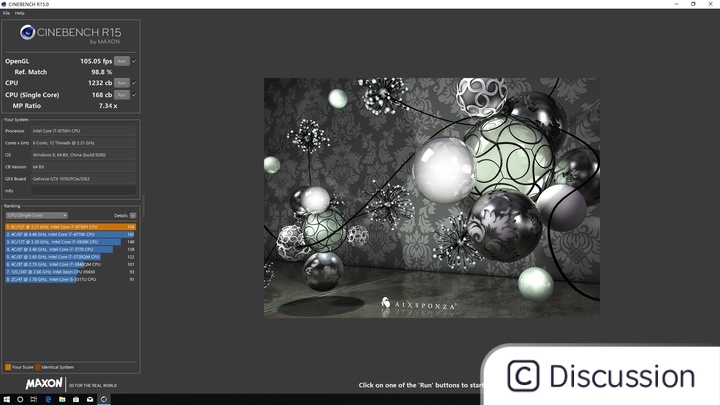720x405 pixels.
Task: Select ranking row 5 Intel Core i7-3720QM
Action: coord(70,257)
